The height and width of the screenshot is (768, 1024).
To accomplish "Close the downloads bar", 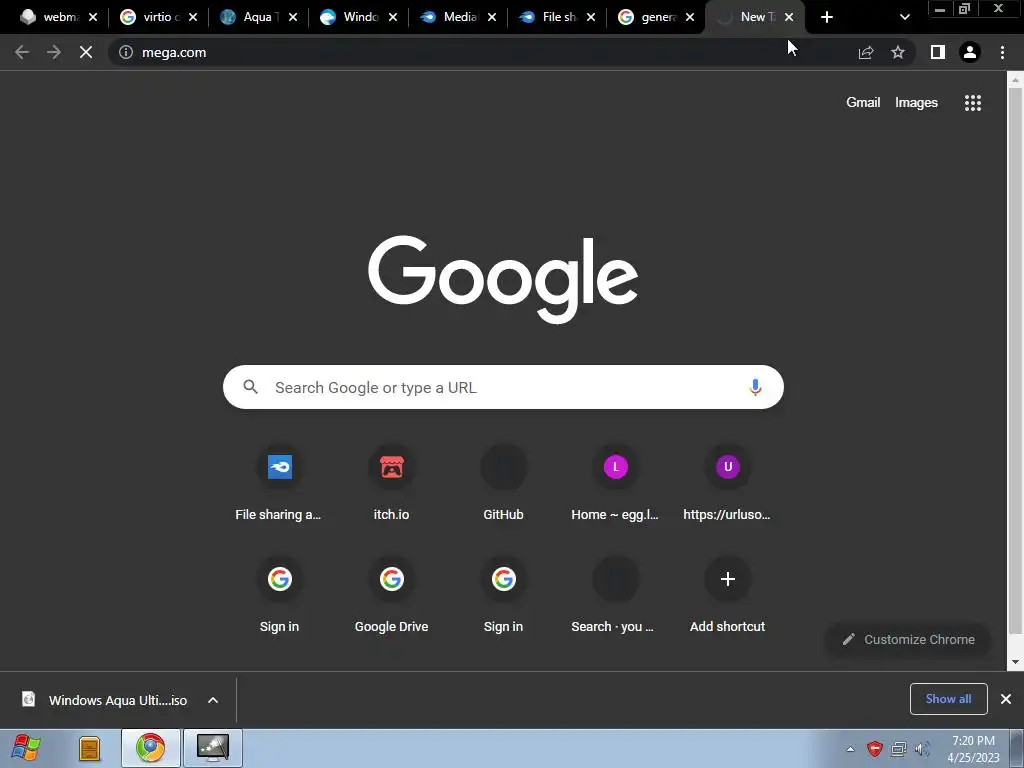I will click(x=1006, y=699).
